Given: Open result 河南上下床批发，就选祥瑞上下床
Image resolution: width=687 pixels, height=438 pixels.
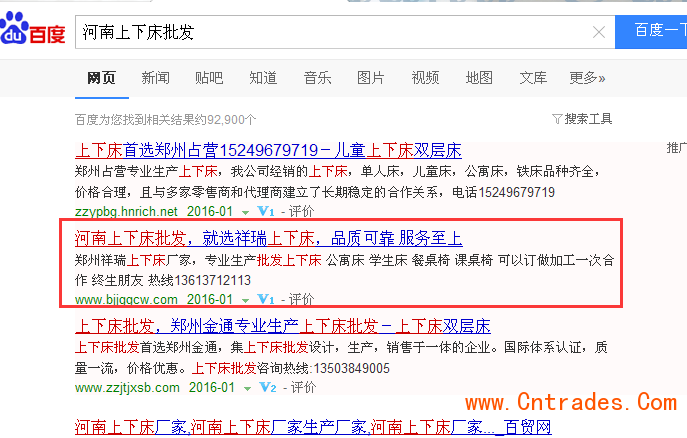Looking at the screenshot, I should coord(269,239).
